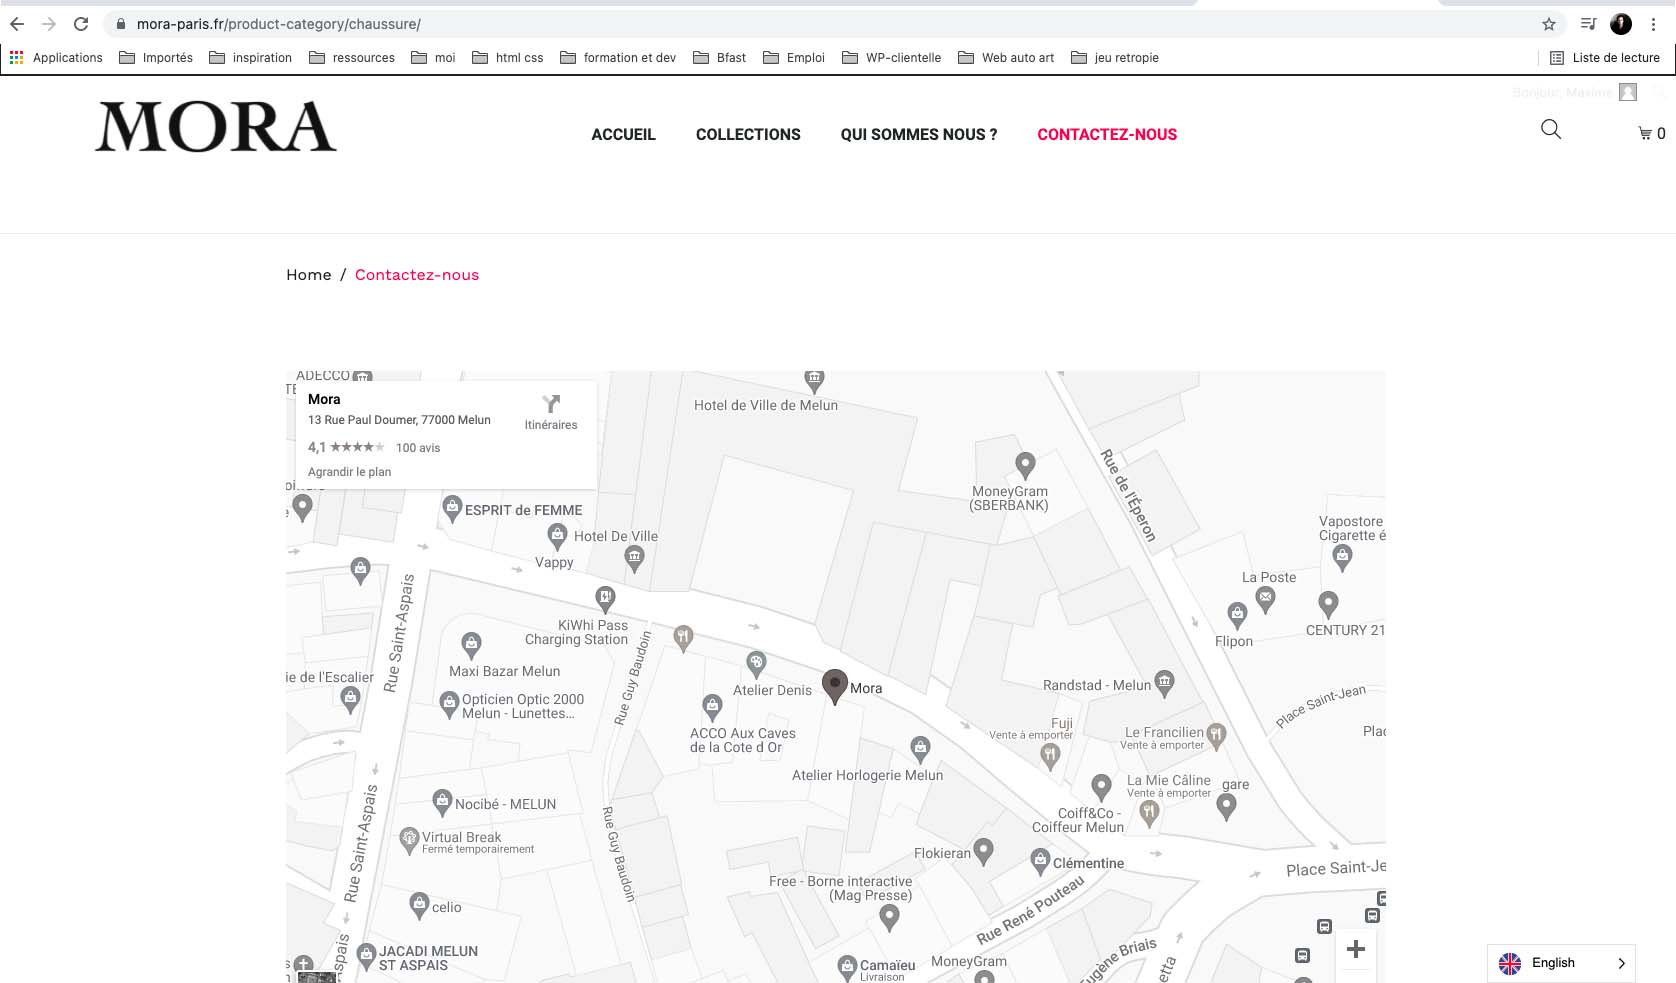The image size is (1676, 983).
Task: Click the Vapostore Cigarette marker
Action: 1343,558
